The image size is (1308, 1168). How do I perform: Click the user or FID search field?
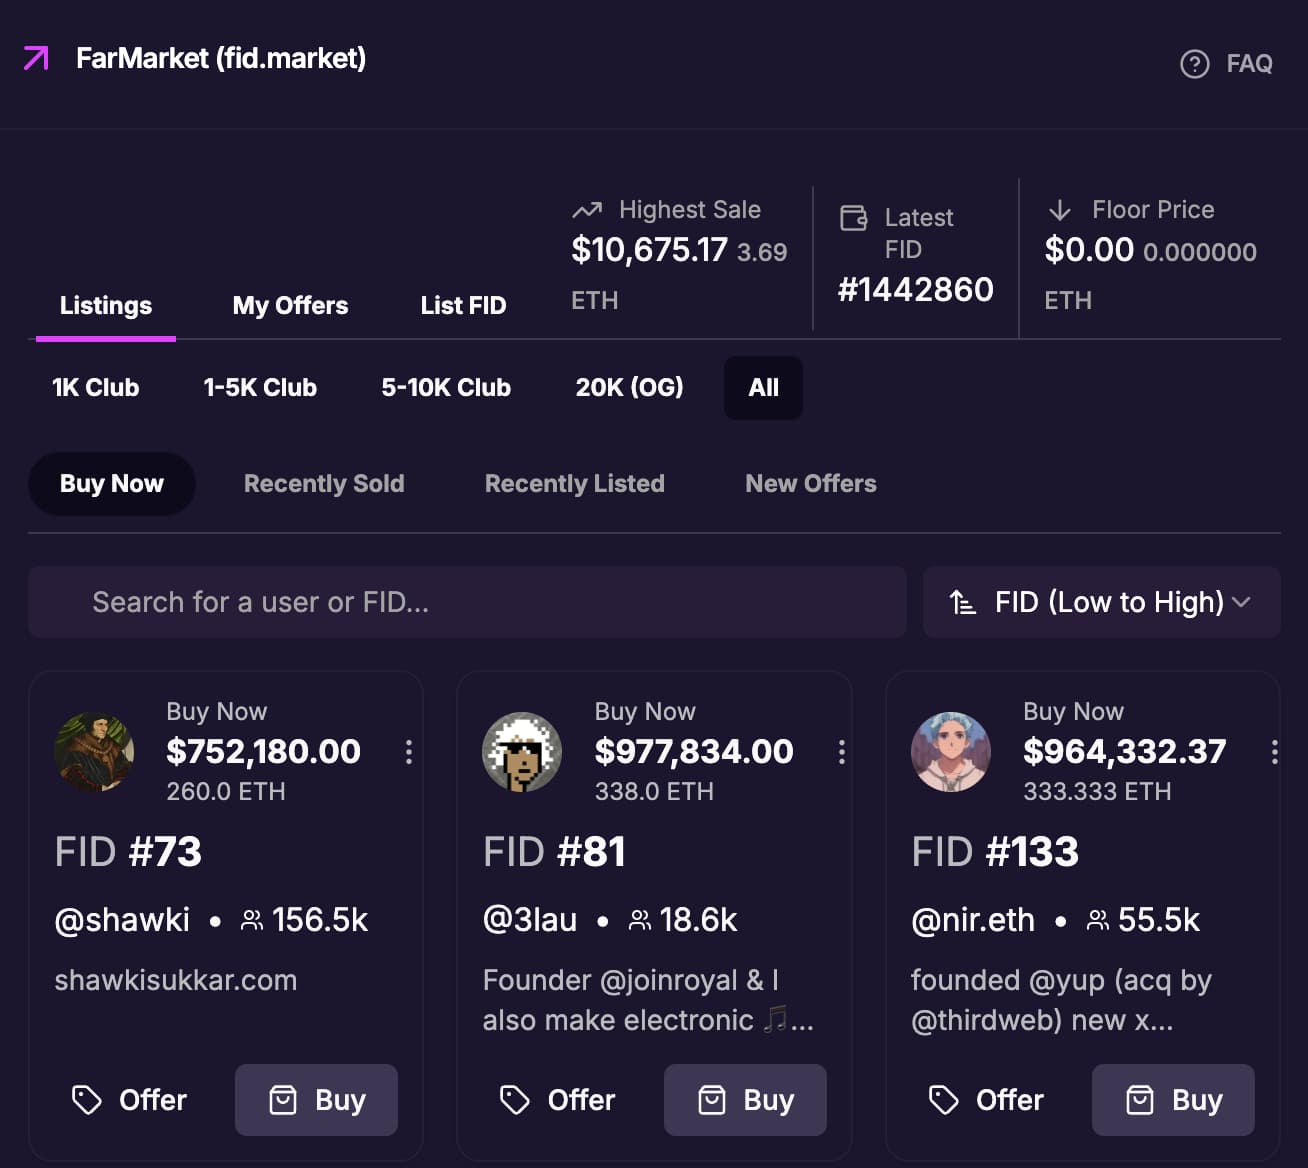click(x=467, y=602)
